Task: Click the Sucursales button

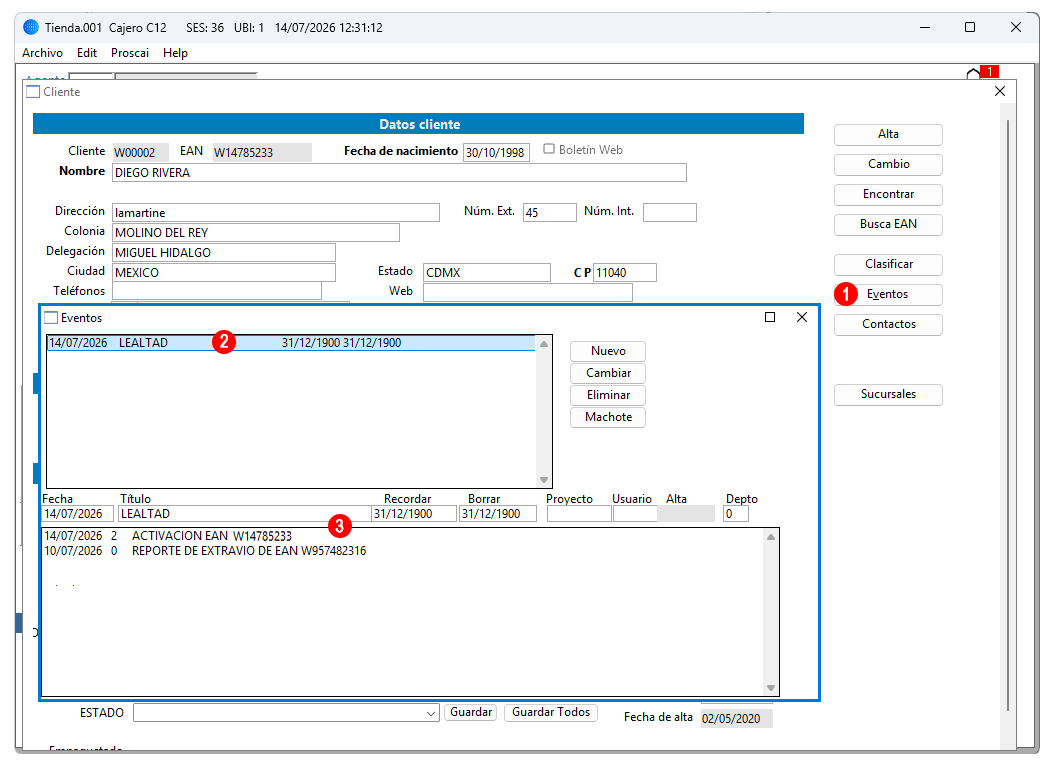Action: click(888, 394)
